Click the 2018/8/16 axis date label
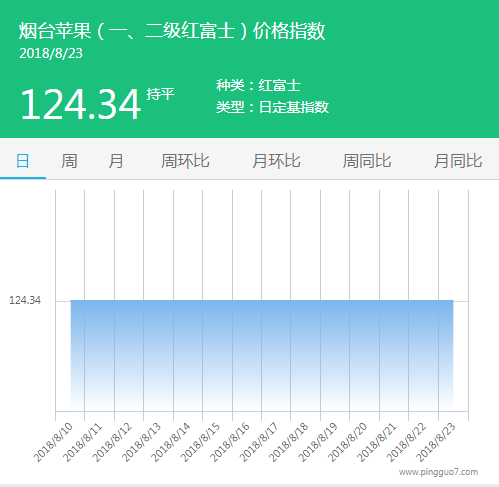This screenshot has width=499, height=487. click(230, 442)
